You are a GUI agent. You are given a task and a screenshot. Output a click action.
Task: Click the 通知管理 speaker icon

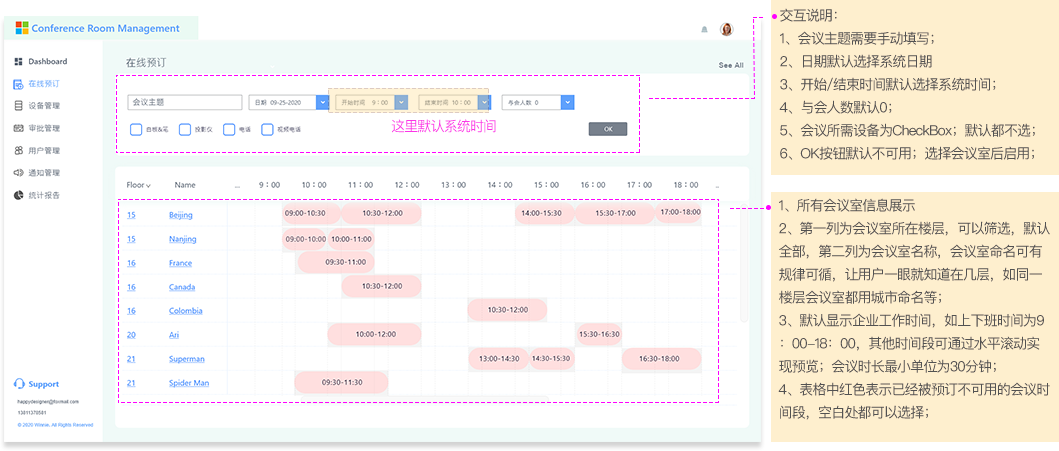click(x=18, y=173)
